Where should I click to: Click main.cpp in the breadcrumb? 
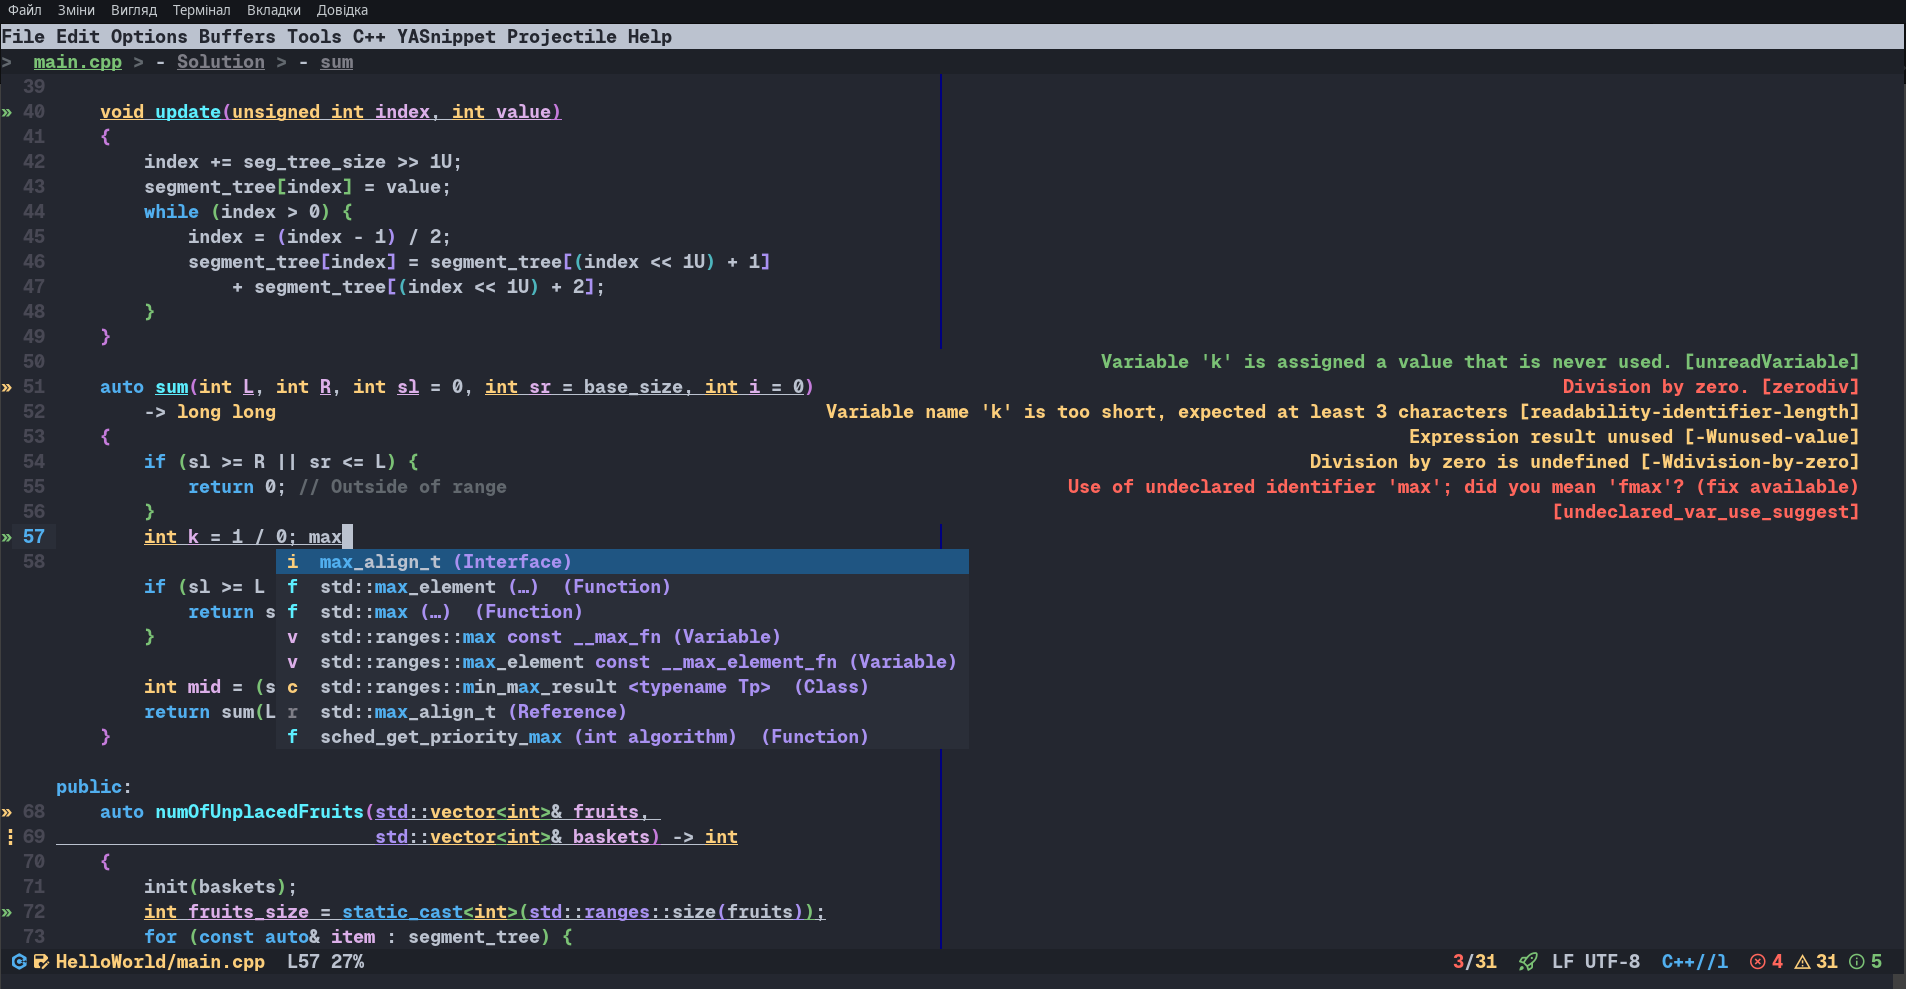click(x=77, y=62)
